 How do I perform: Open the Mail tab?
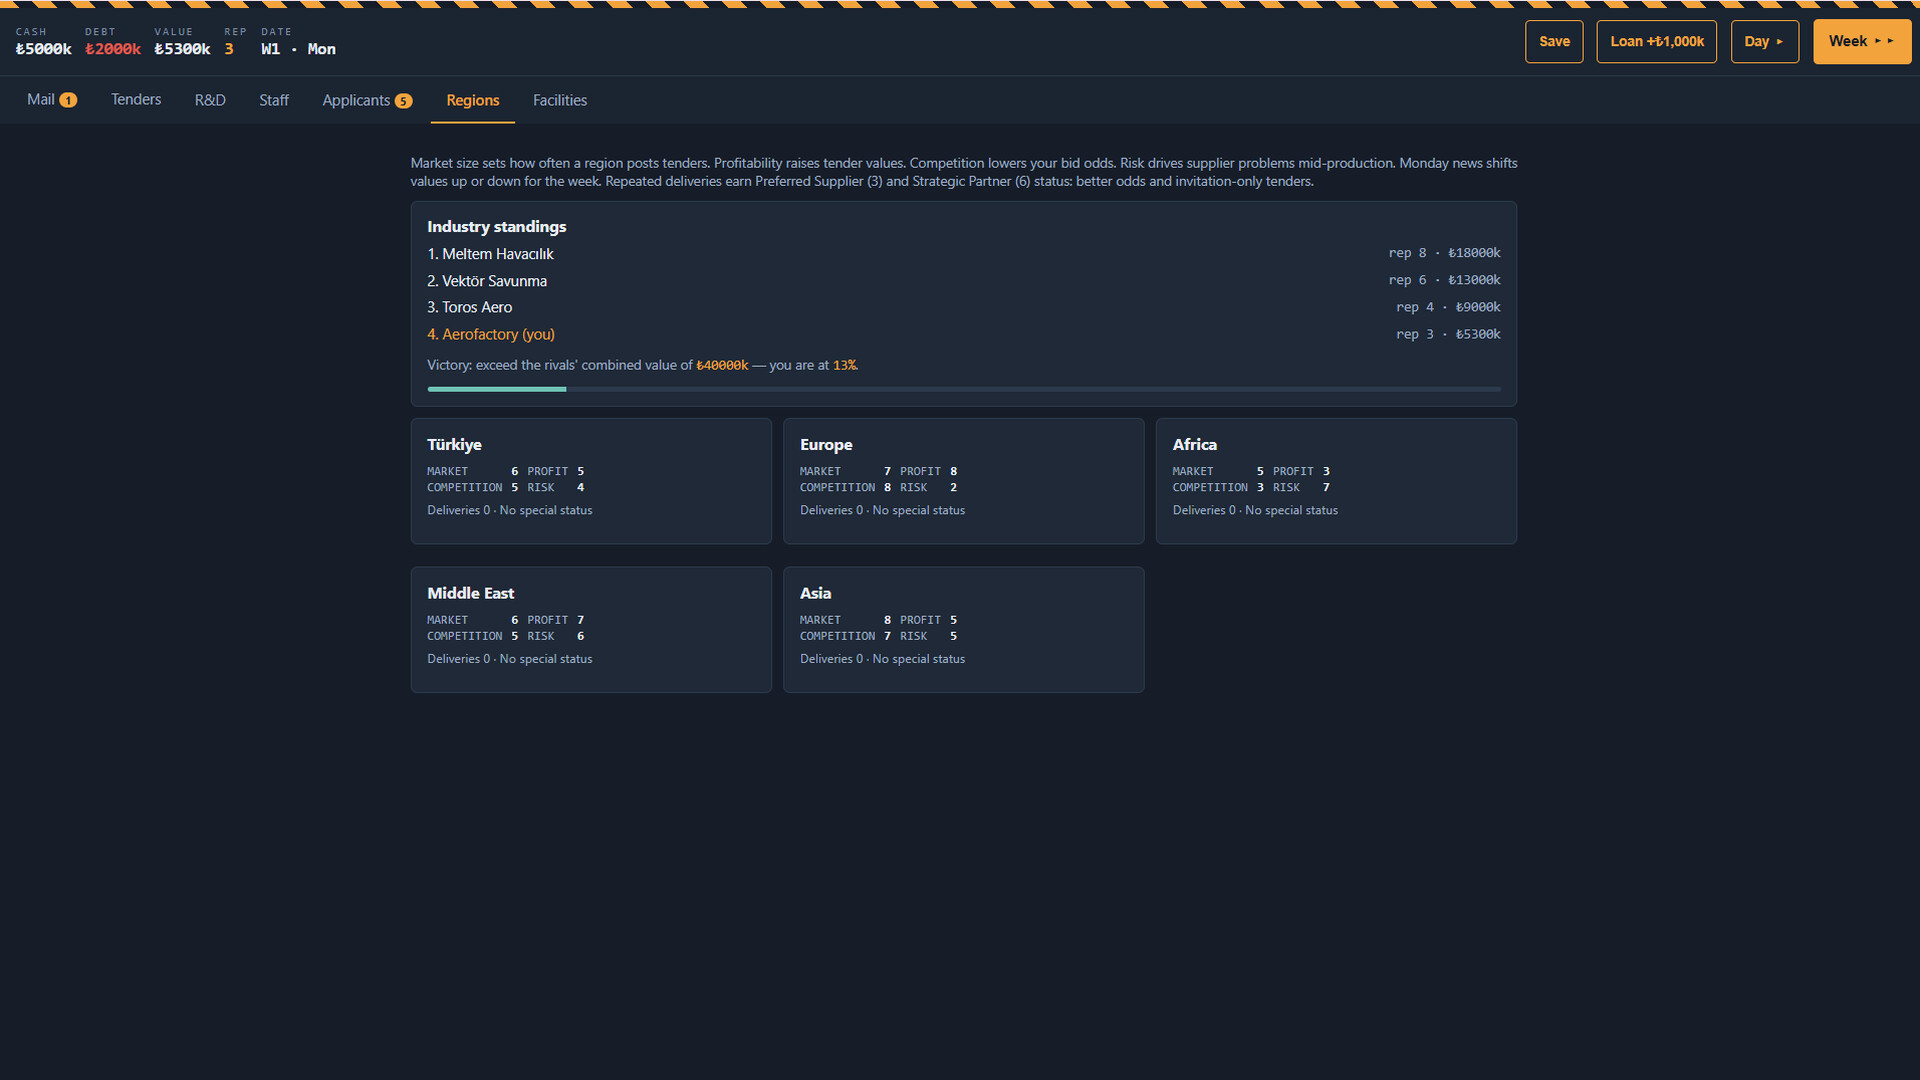(52, 100)
